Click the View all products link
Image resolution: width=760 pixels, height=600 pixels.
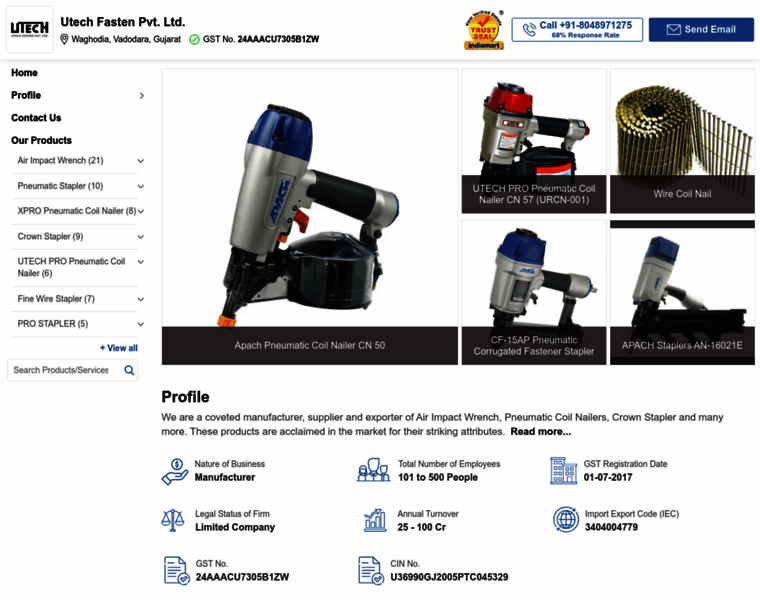(119, 348)
